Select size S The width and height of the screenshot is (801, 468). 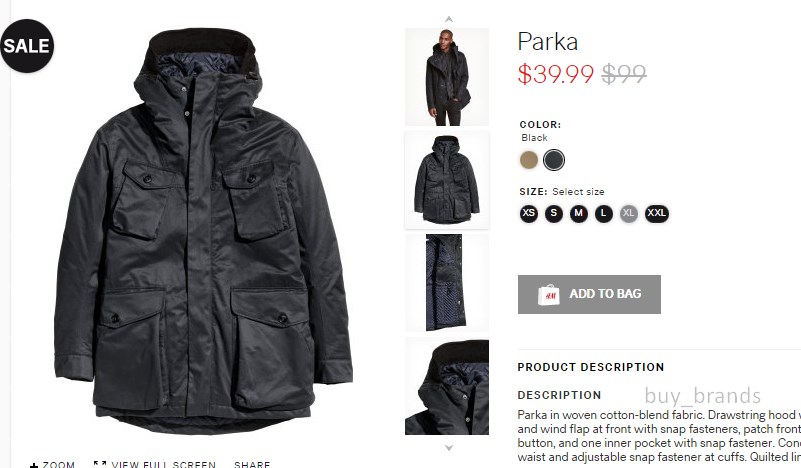click(x=554, y=213)
